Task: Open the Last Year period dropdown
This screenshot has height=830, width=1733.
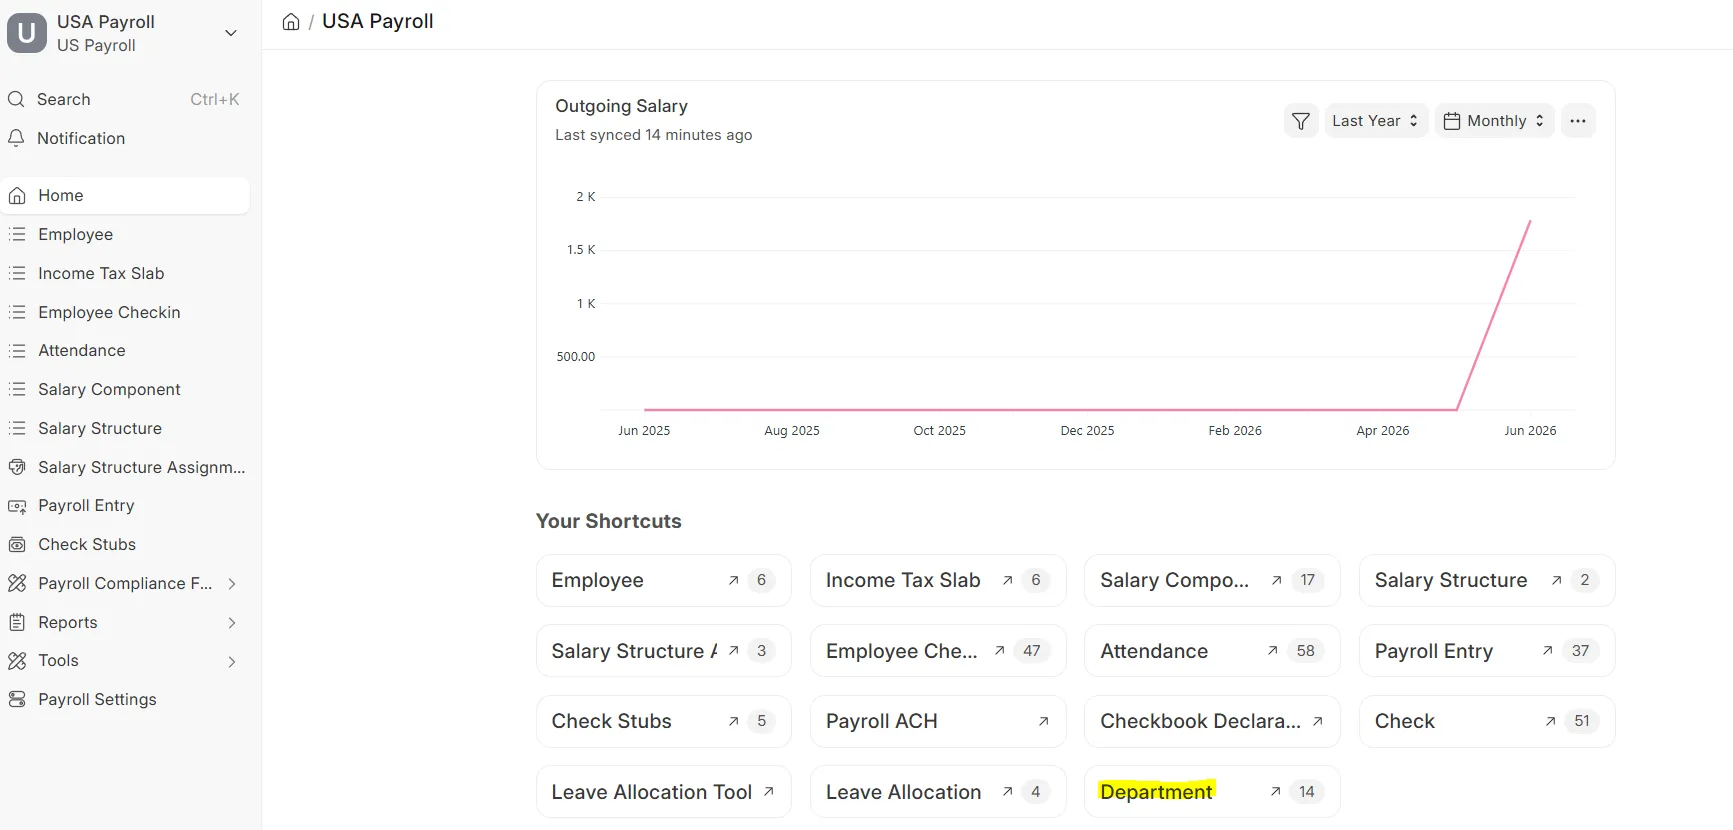Action: click(x=1376, y=121)
